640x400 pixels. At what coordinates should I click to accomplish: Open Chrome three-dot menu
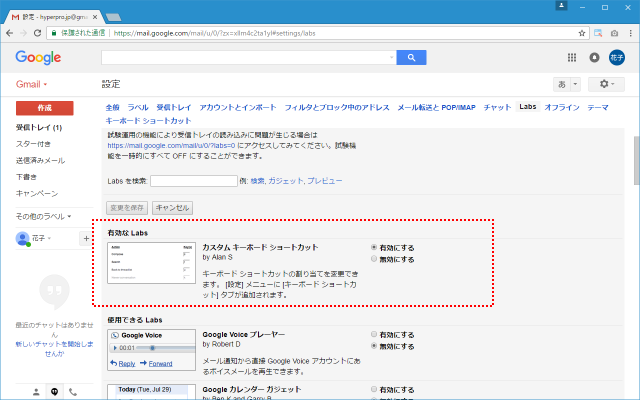[x=630, y=33]
